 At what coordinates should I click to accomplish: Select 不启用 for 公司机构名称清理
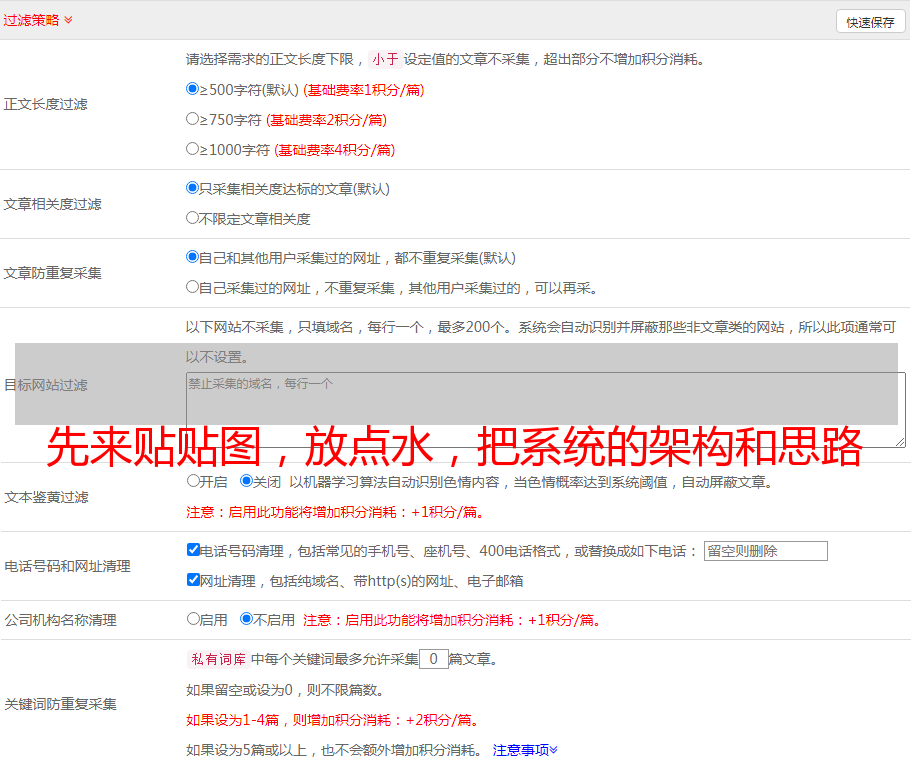(246, 619)
